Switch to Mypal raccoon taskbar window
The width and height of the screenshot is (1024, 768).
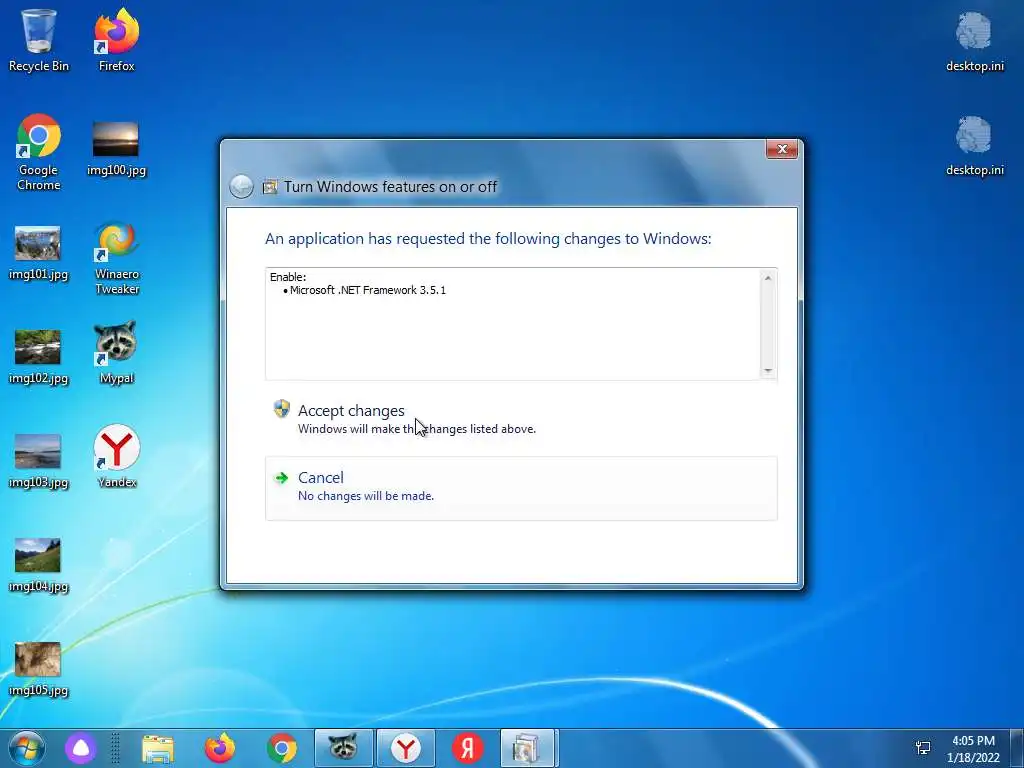point(344,748)
